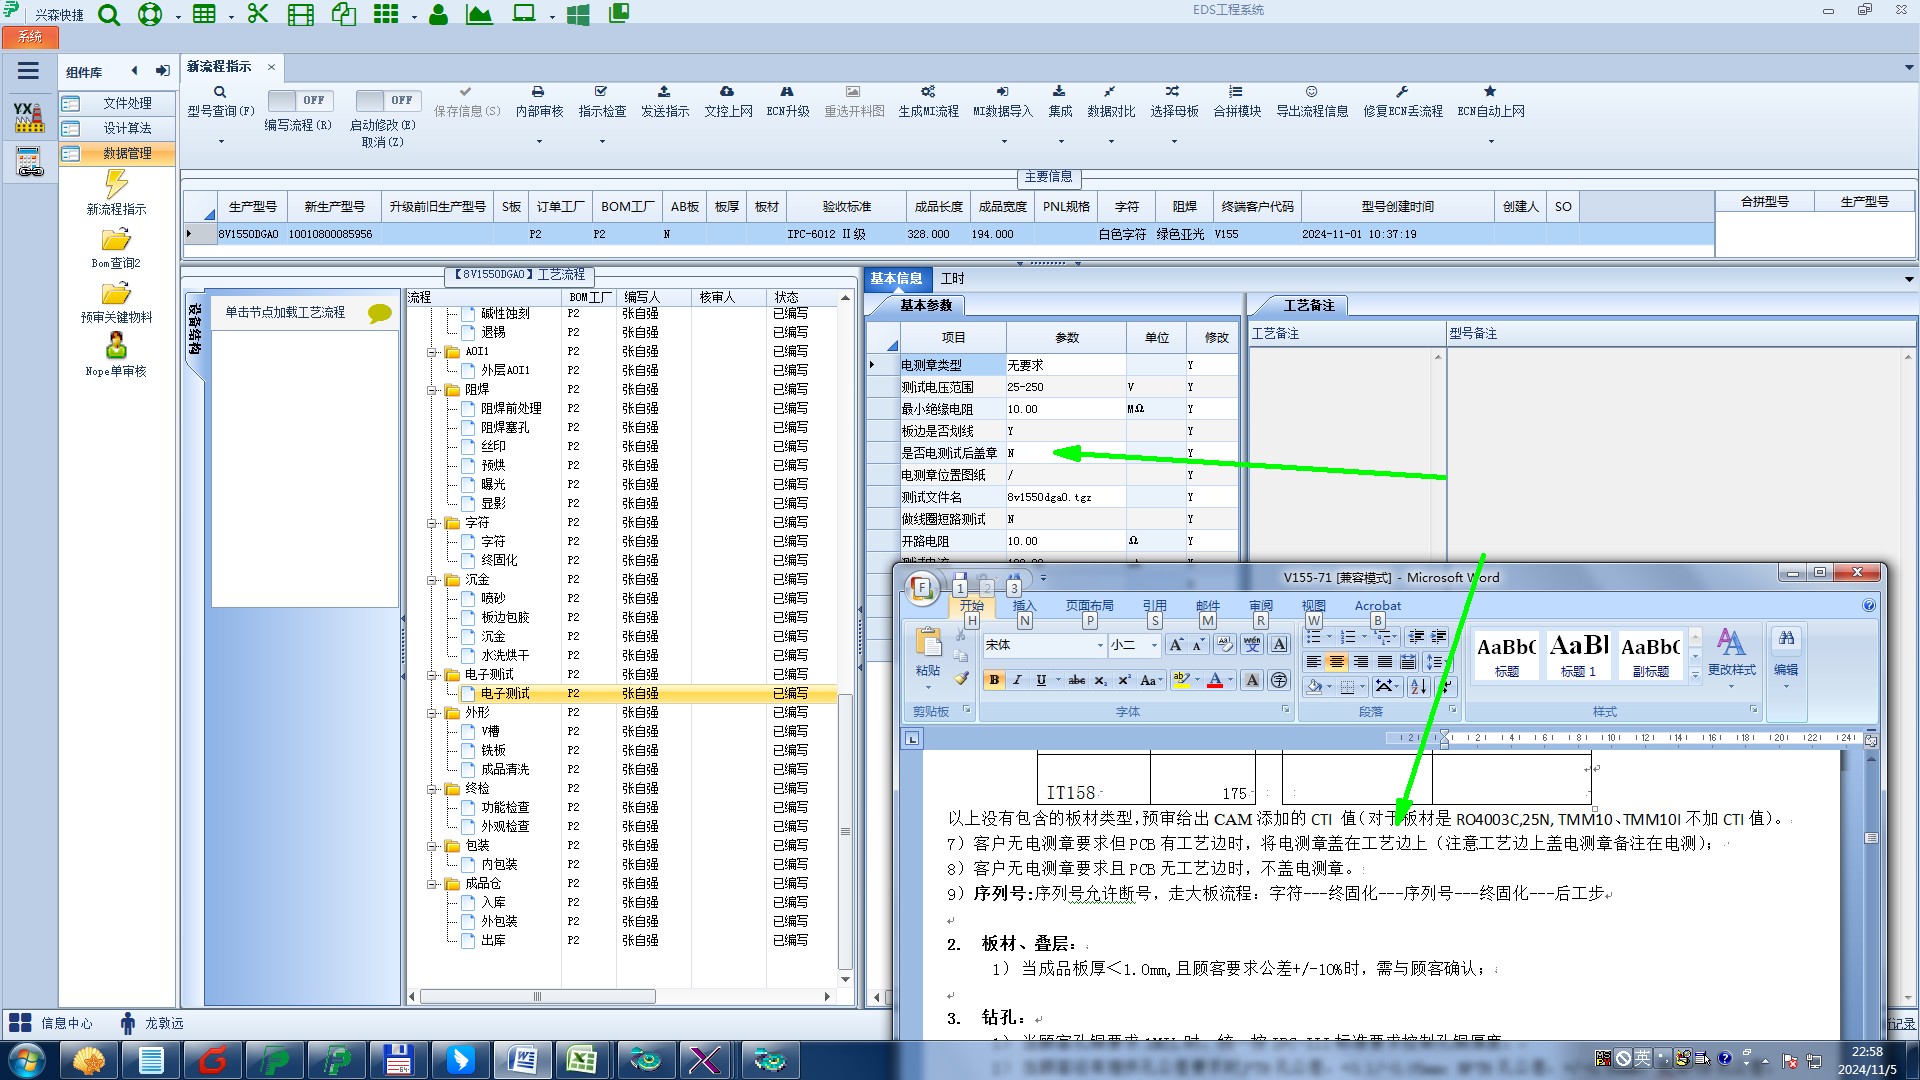1920x1080 pixels.
Task: Click the 合拼模块 list icon
Action: pyautogui.click(x=1236, y=91)
